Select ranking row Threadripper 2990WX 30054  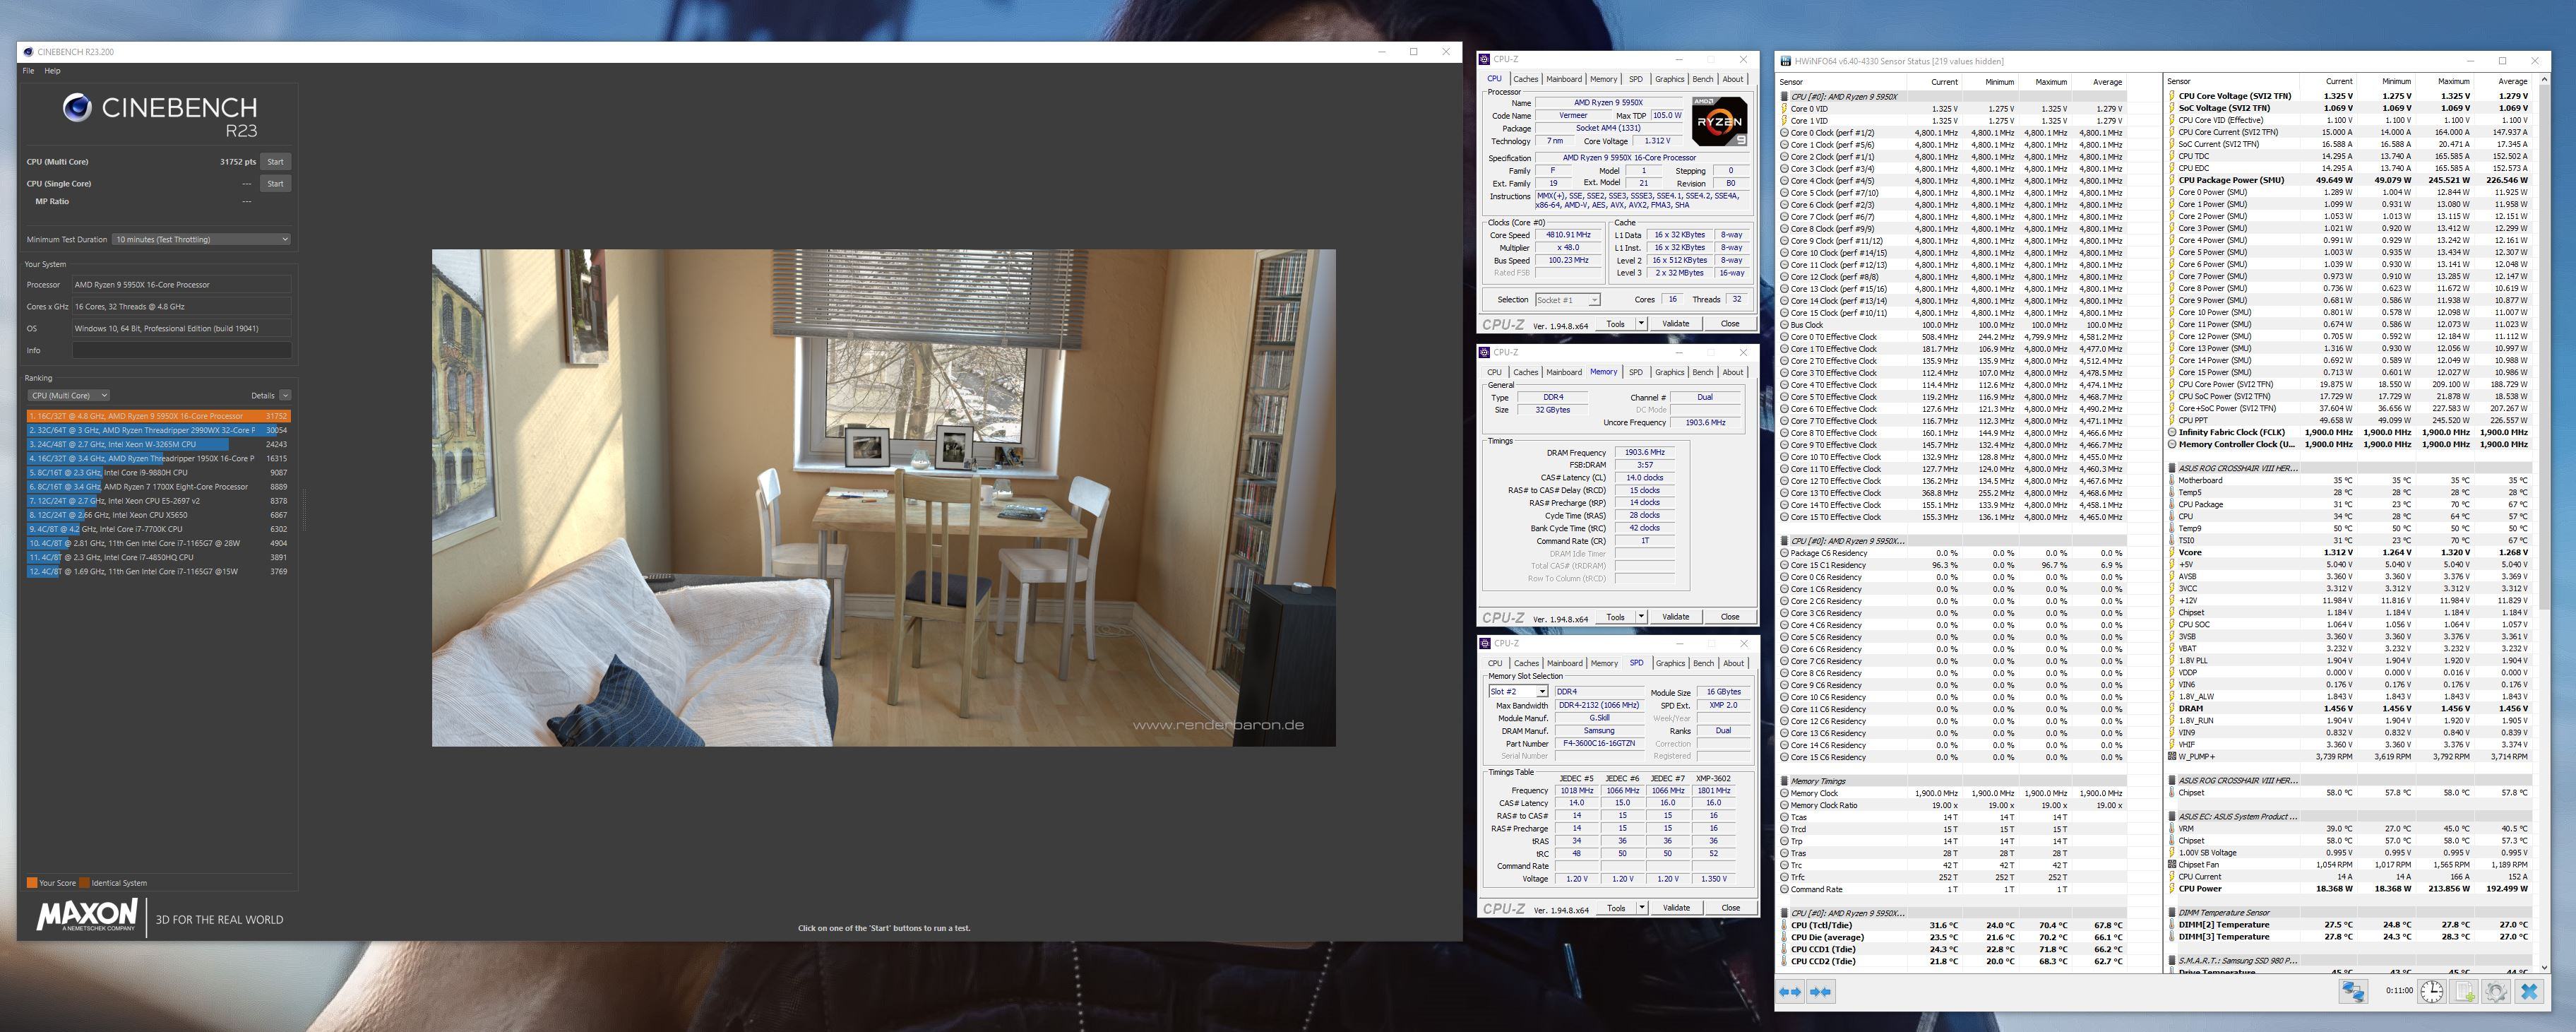coord(159,430)
